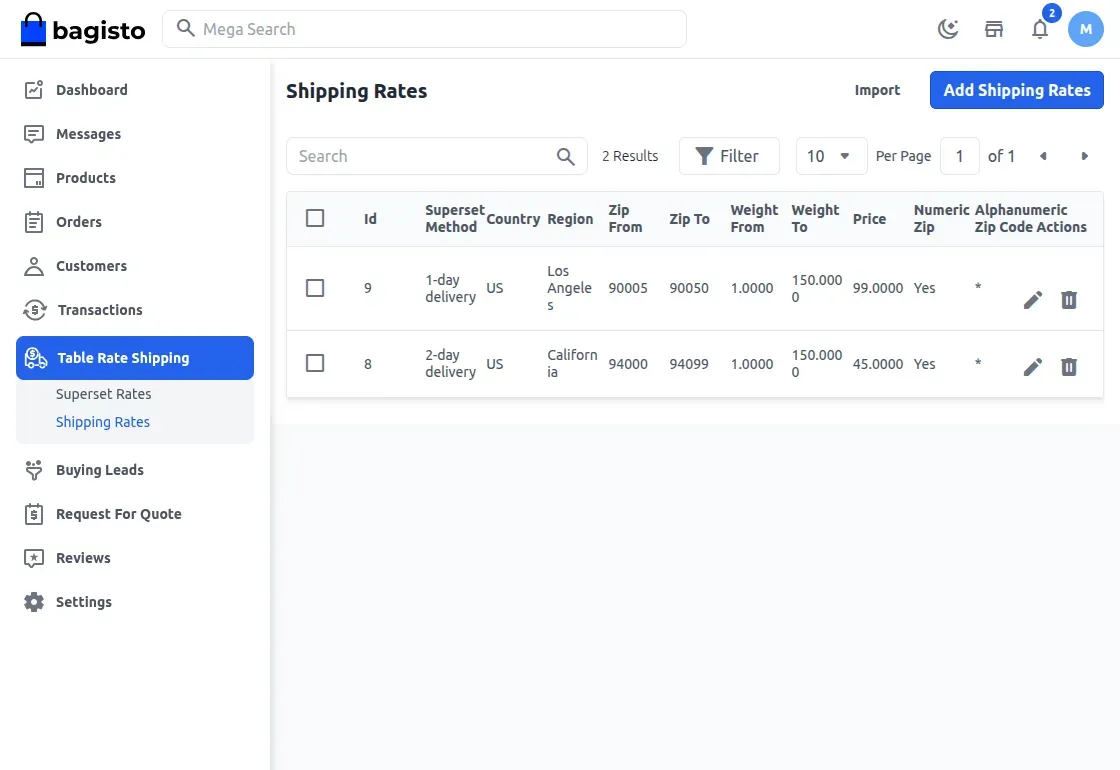This screenshot has width=1120, height=770.
Task: Go to next page using right arrow
Action: point(1085,156)
